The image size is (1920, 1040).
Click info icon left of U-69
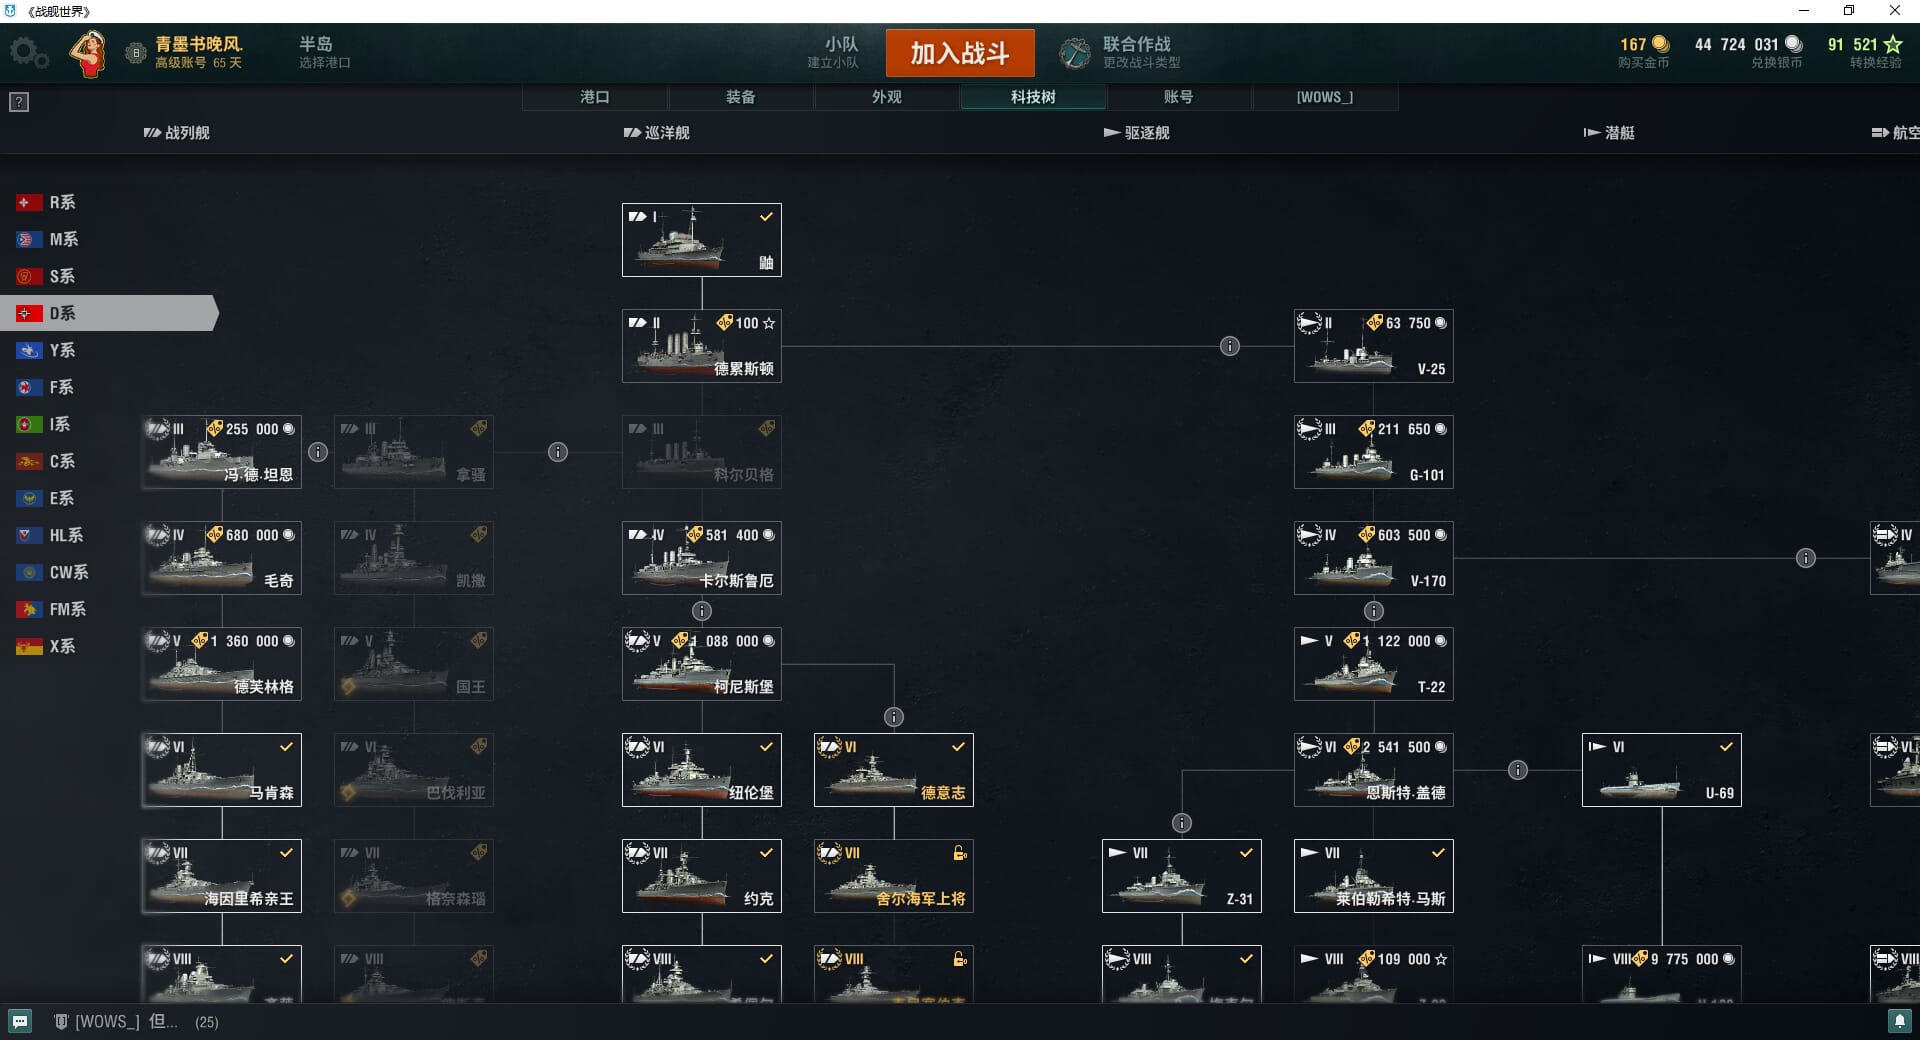[1518, 770]
